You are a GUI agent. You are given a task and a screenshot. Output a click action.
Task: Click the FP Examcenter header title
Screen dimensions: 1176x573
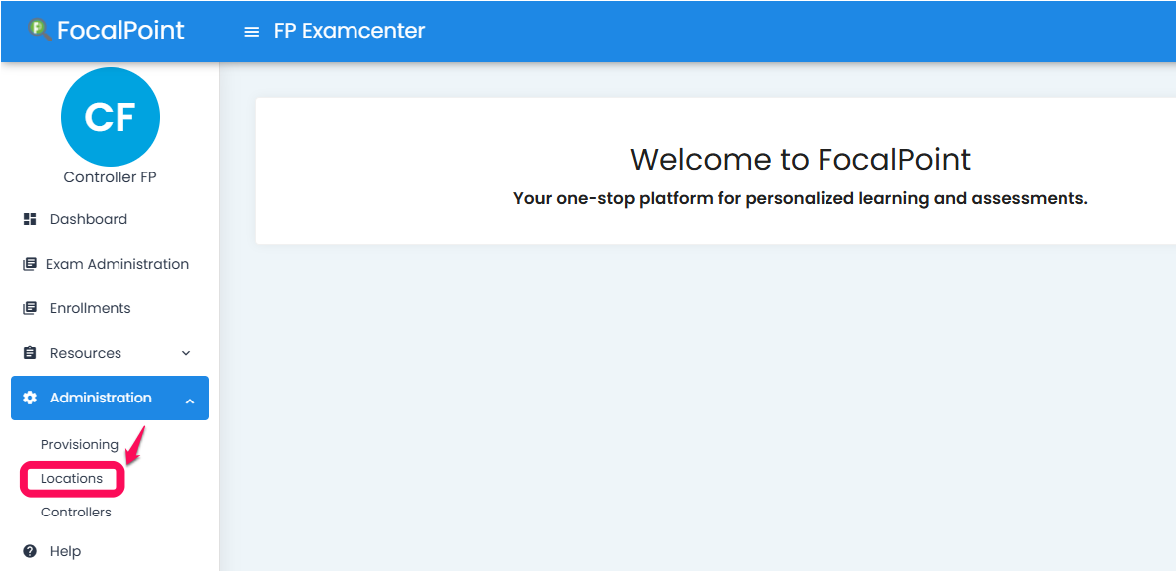(x=350, y=31)
